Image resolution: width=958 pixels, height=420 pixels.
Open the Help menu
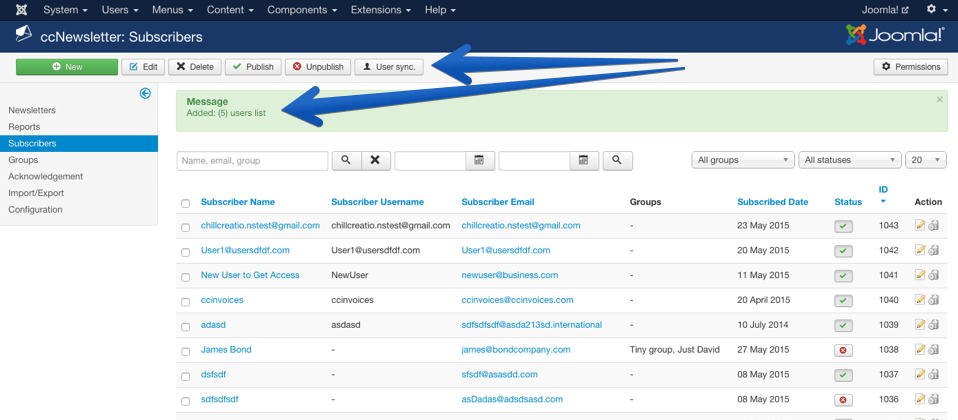441,10
